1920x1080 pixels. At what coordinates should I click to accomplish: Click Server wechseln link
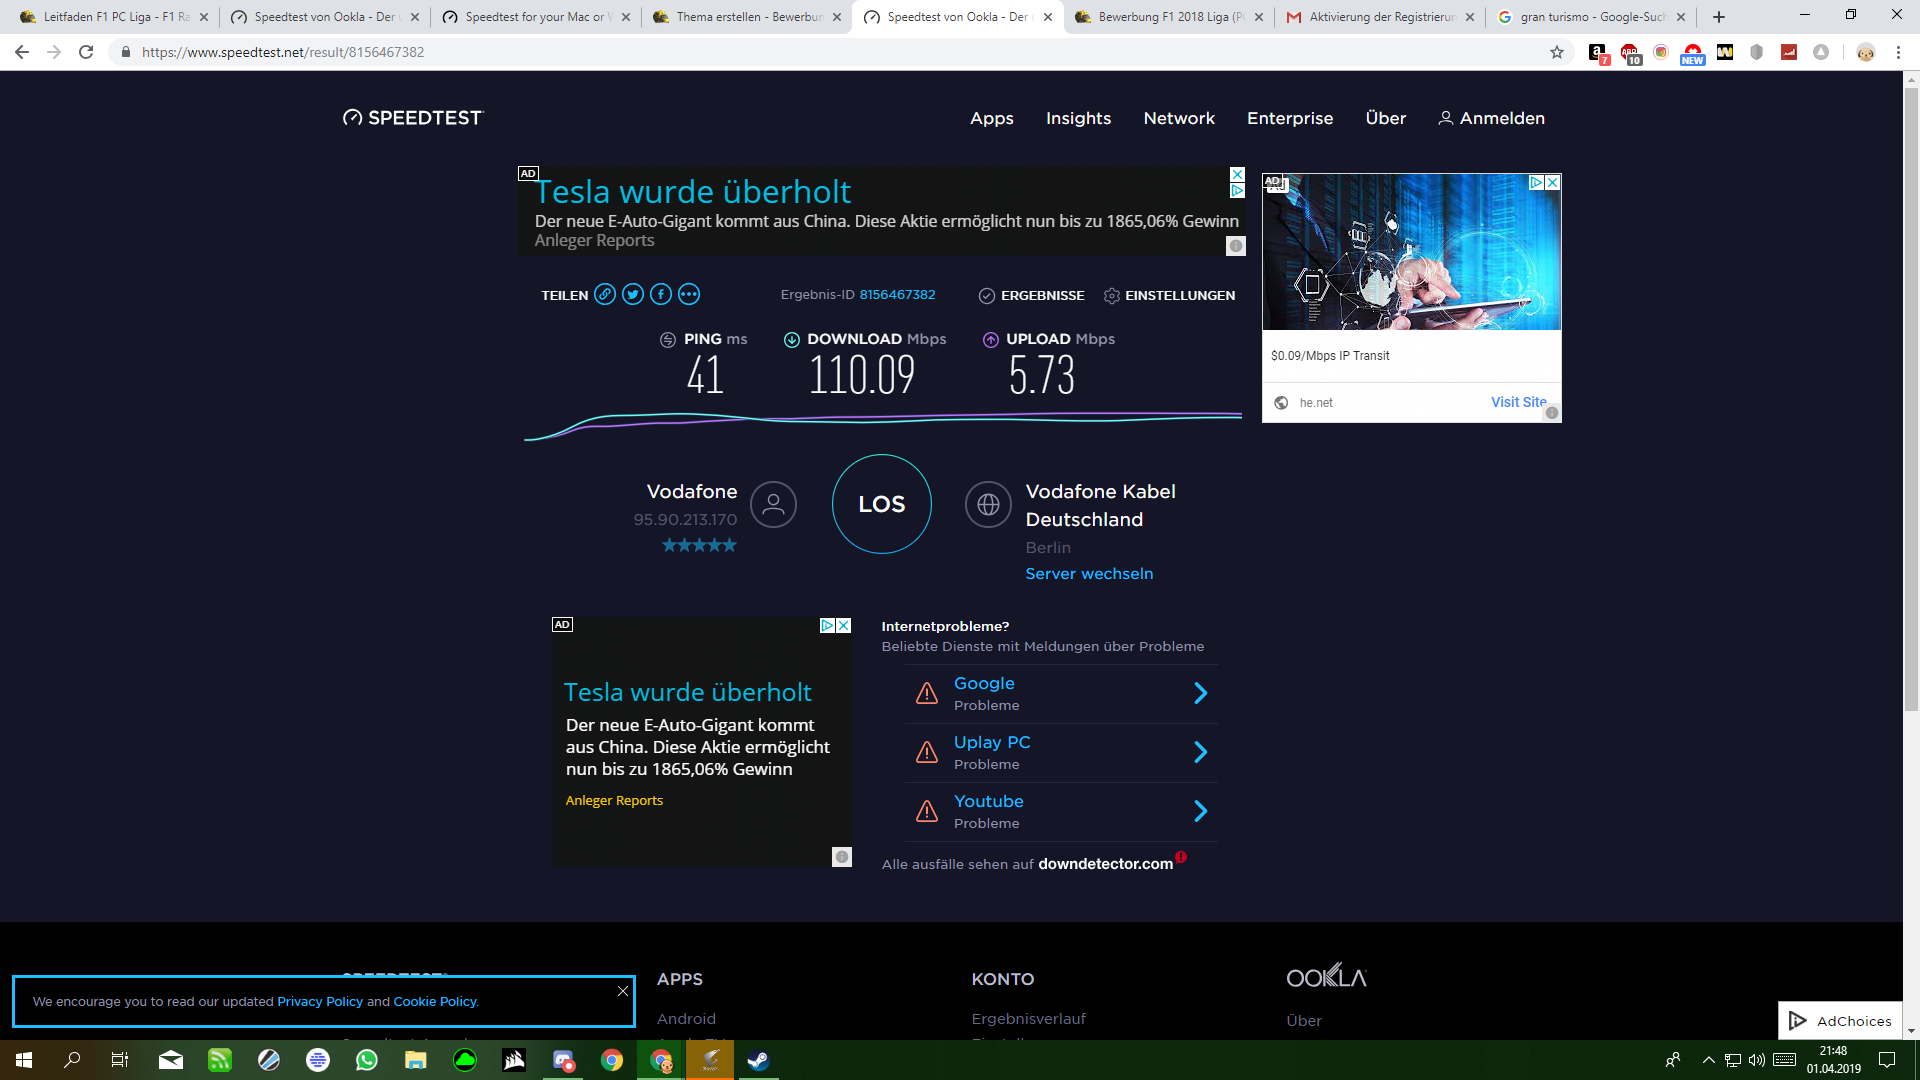coord(1089,574)
